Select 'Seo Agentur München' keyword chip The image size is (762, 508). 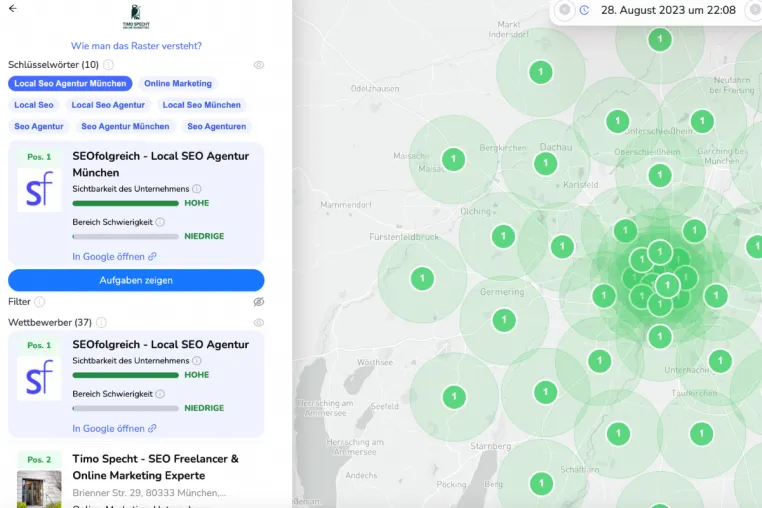tap(125, 126)
